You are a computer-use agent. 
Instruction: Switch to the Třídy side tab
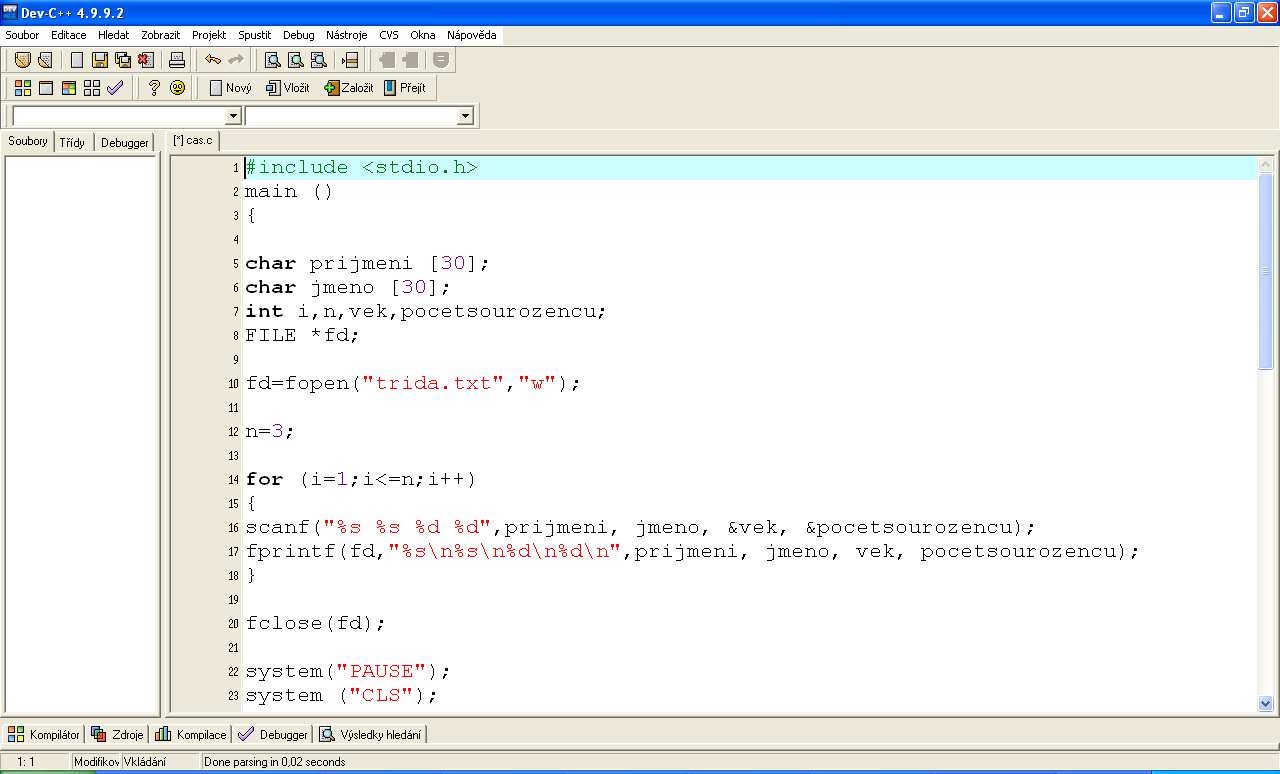72,142
